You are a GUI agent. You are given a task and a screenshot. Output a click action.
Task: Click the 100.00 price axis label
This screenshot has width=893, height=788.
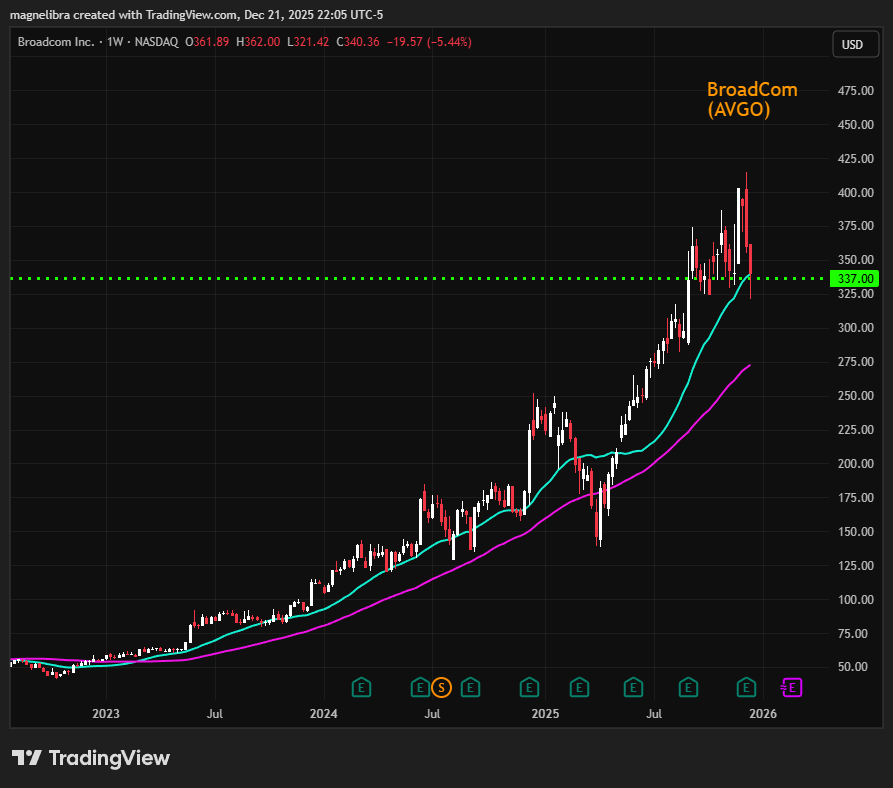tap(855, 600)
